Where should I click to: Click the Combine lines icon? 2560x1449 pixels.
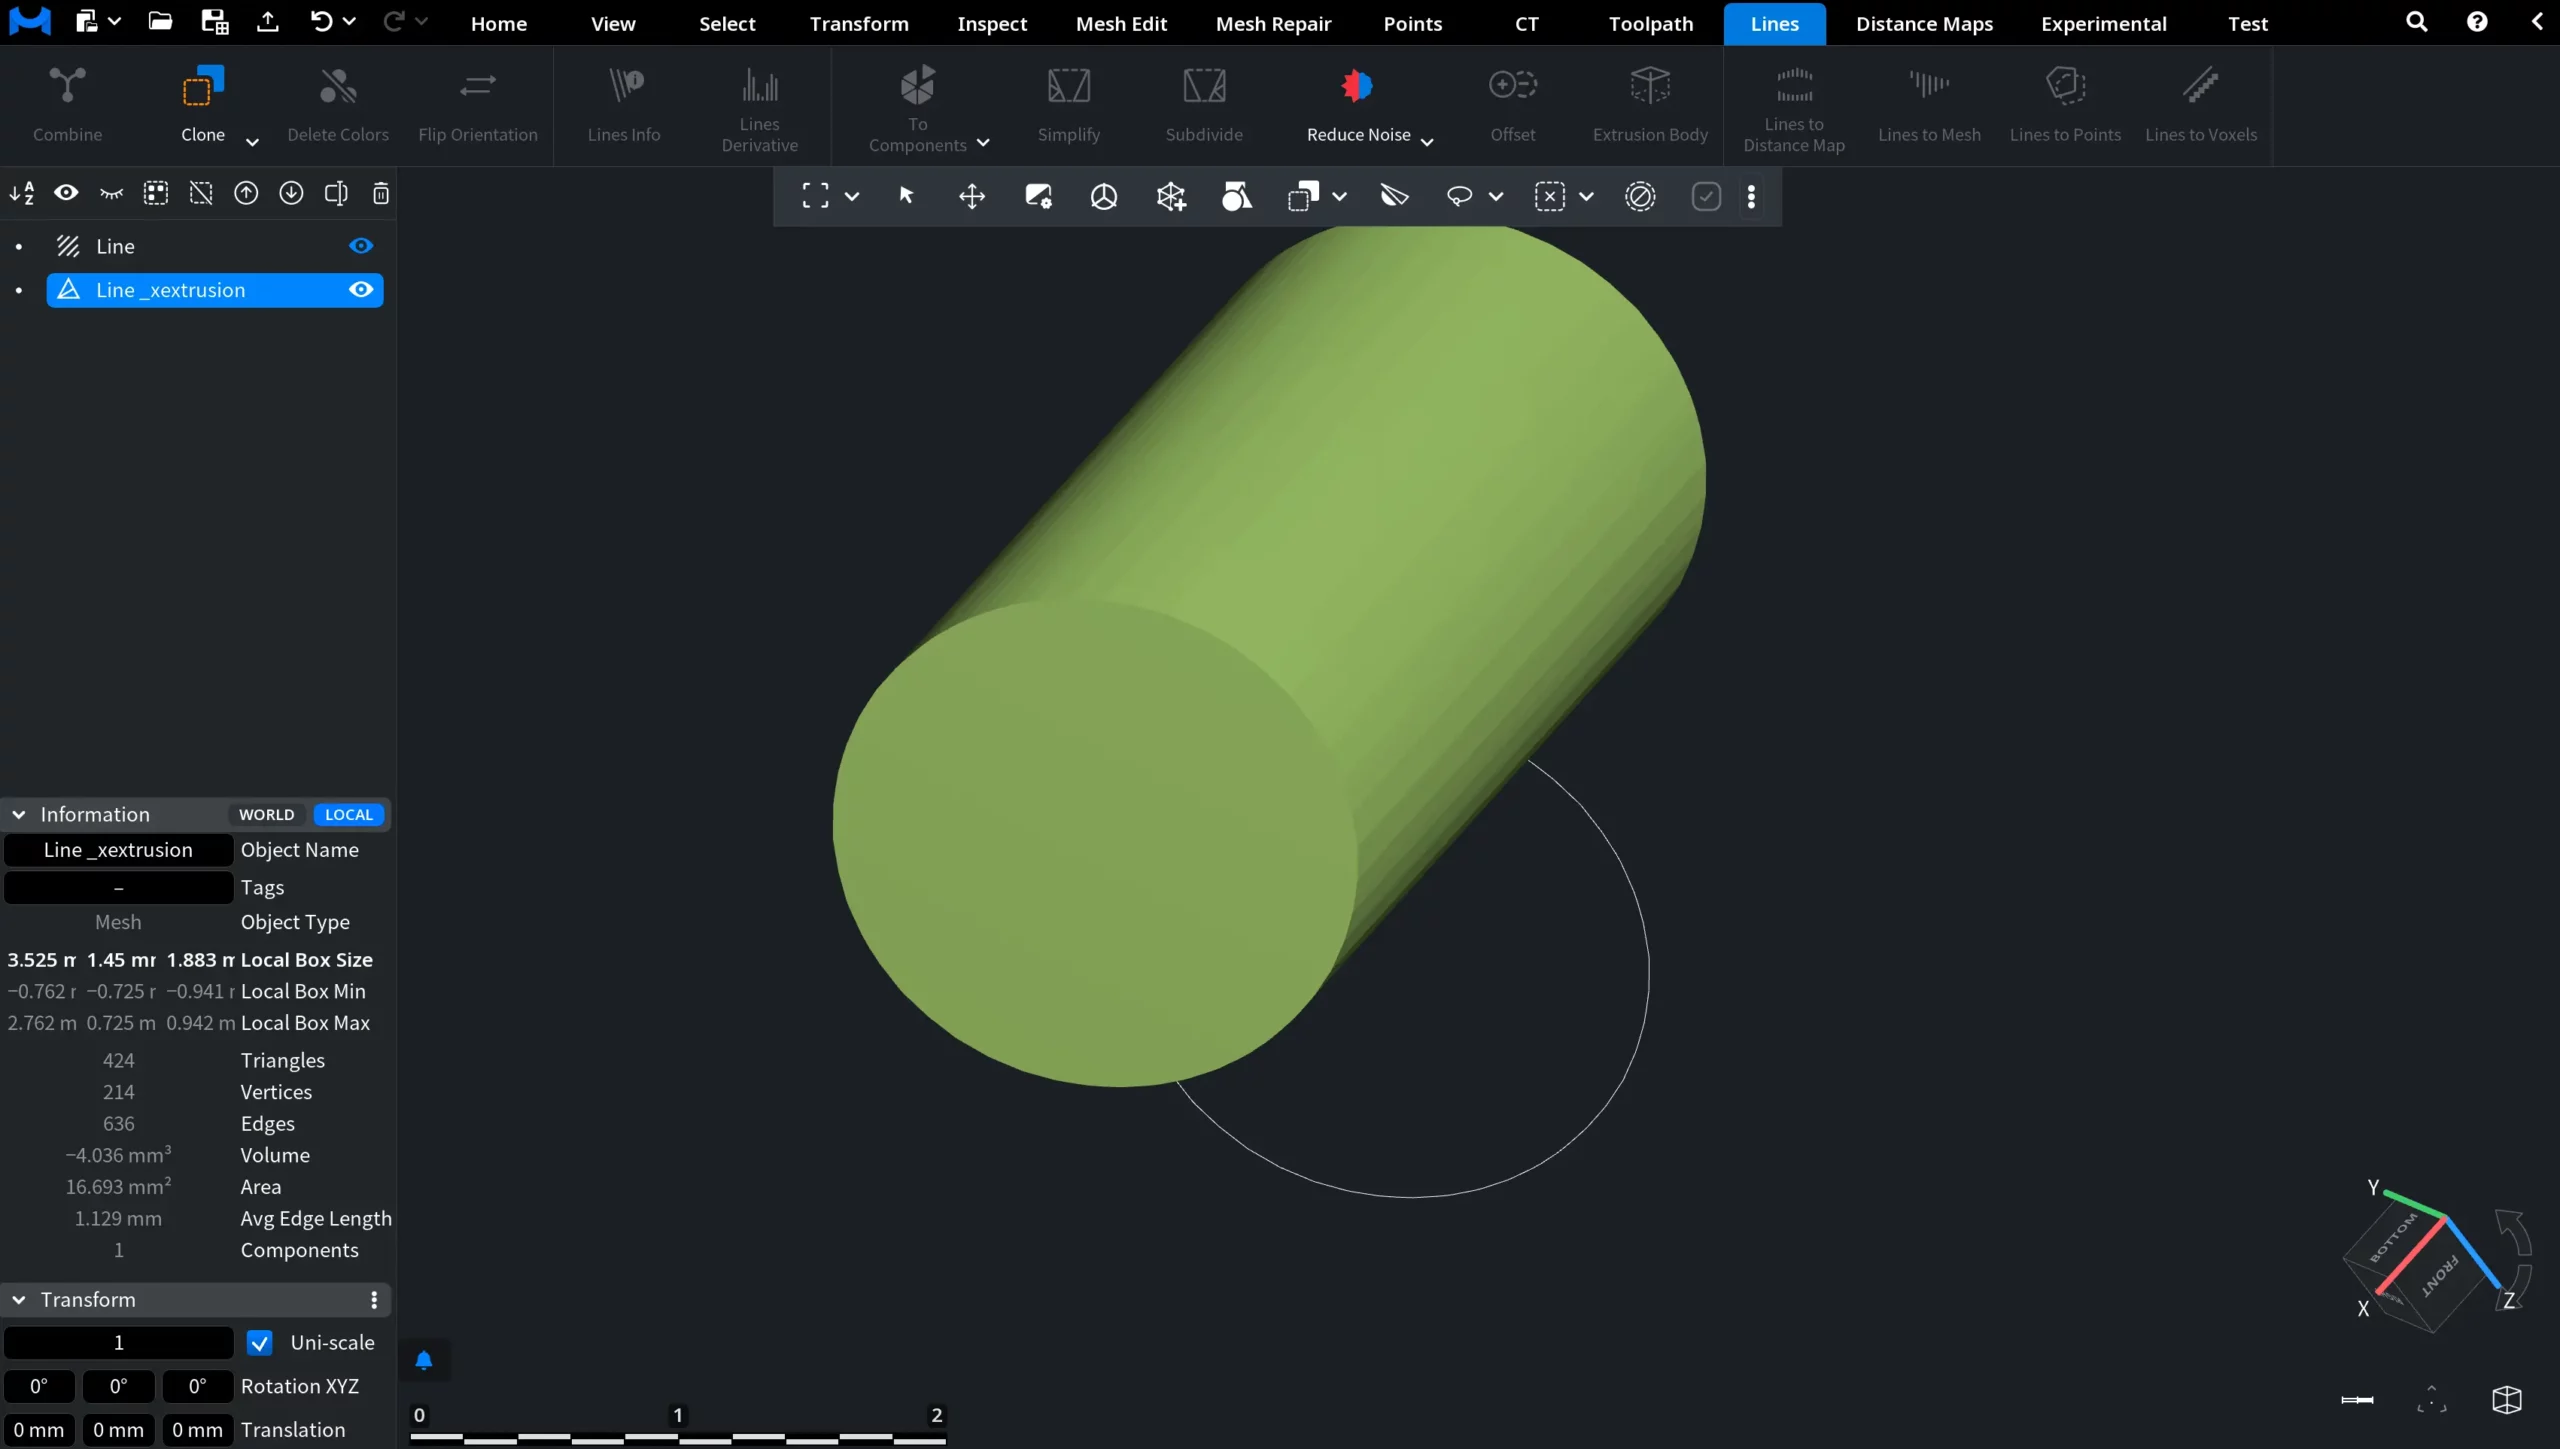pyautogui.click(x=67, y=86)
